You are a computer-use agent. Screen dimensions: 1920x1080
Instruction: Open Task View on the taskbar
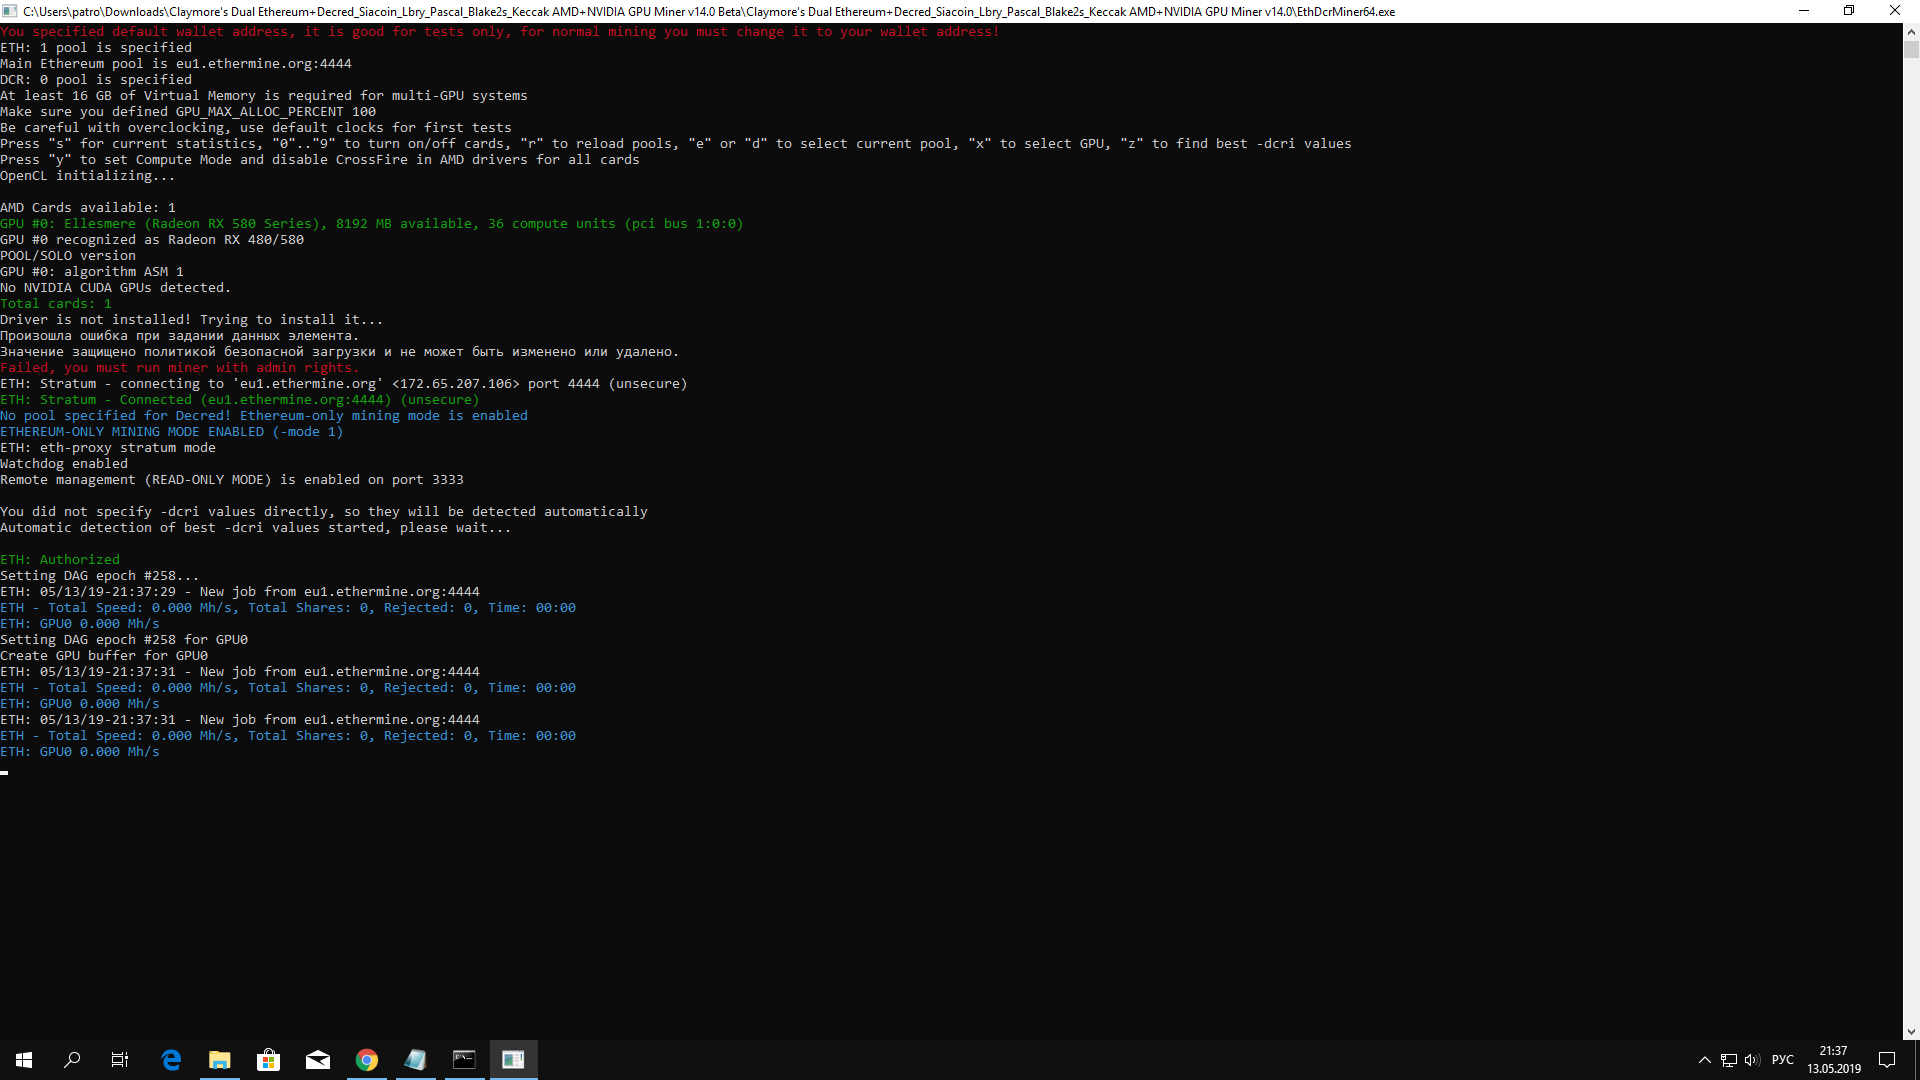[x=120, y=1060]
